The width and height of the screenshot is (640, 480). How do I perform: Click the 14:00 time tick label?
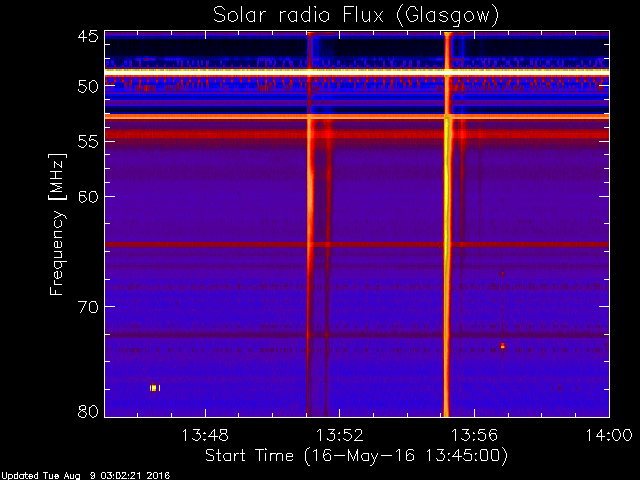[609, 435]
